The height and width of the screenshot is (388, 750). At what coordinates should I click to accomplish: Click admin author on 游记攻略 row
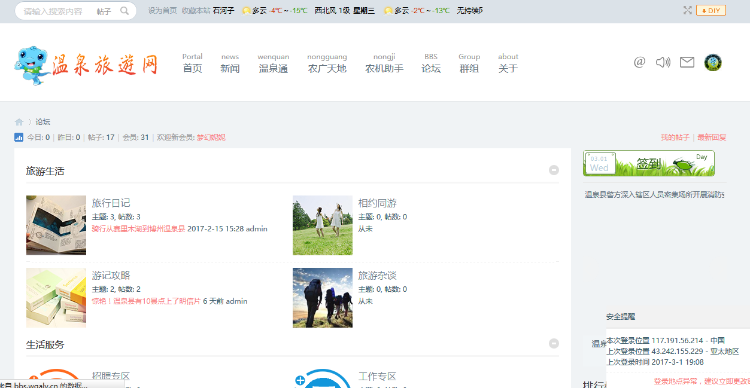[237, 301]
